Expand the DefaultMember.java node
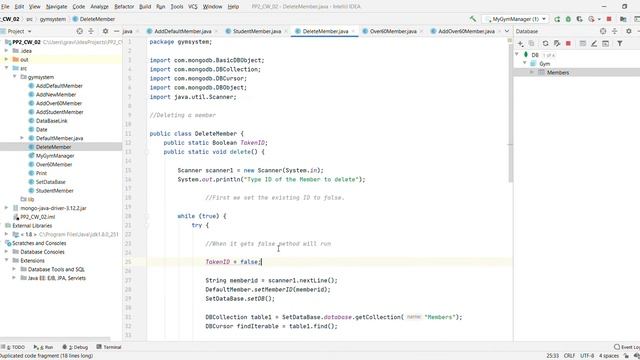The height and width of the screenshot is (360, 640). pyautogui.click(x=22, y=138)
